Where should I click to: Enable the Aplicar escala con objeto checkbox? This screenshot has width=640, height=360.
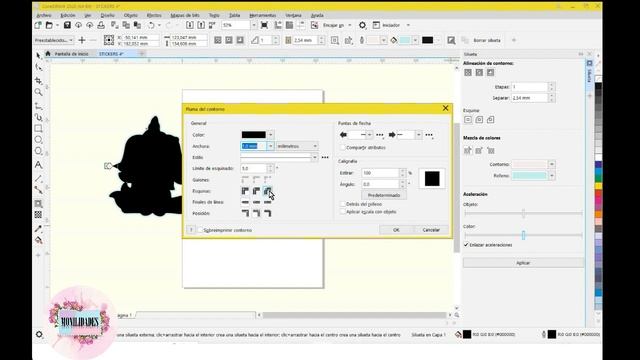pos(343,212)
